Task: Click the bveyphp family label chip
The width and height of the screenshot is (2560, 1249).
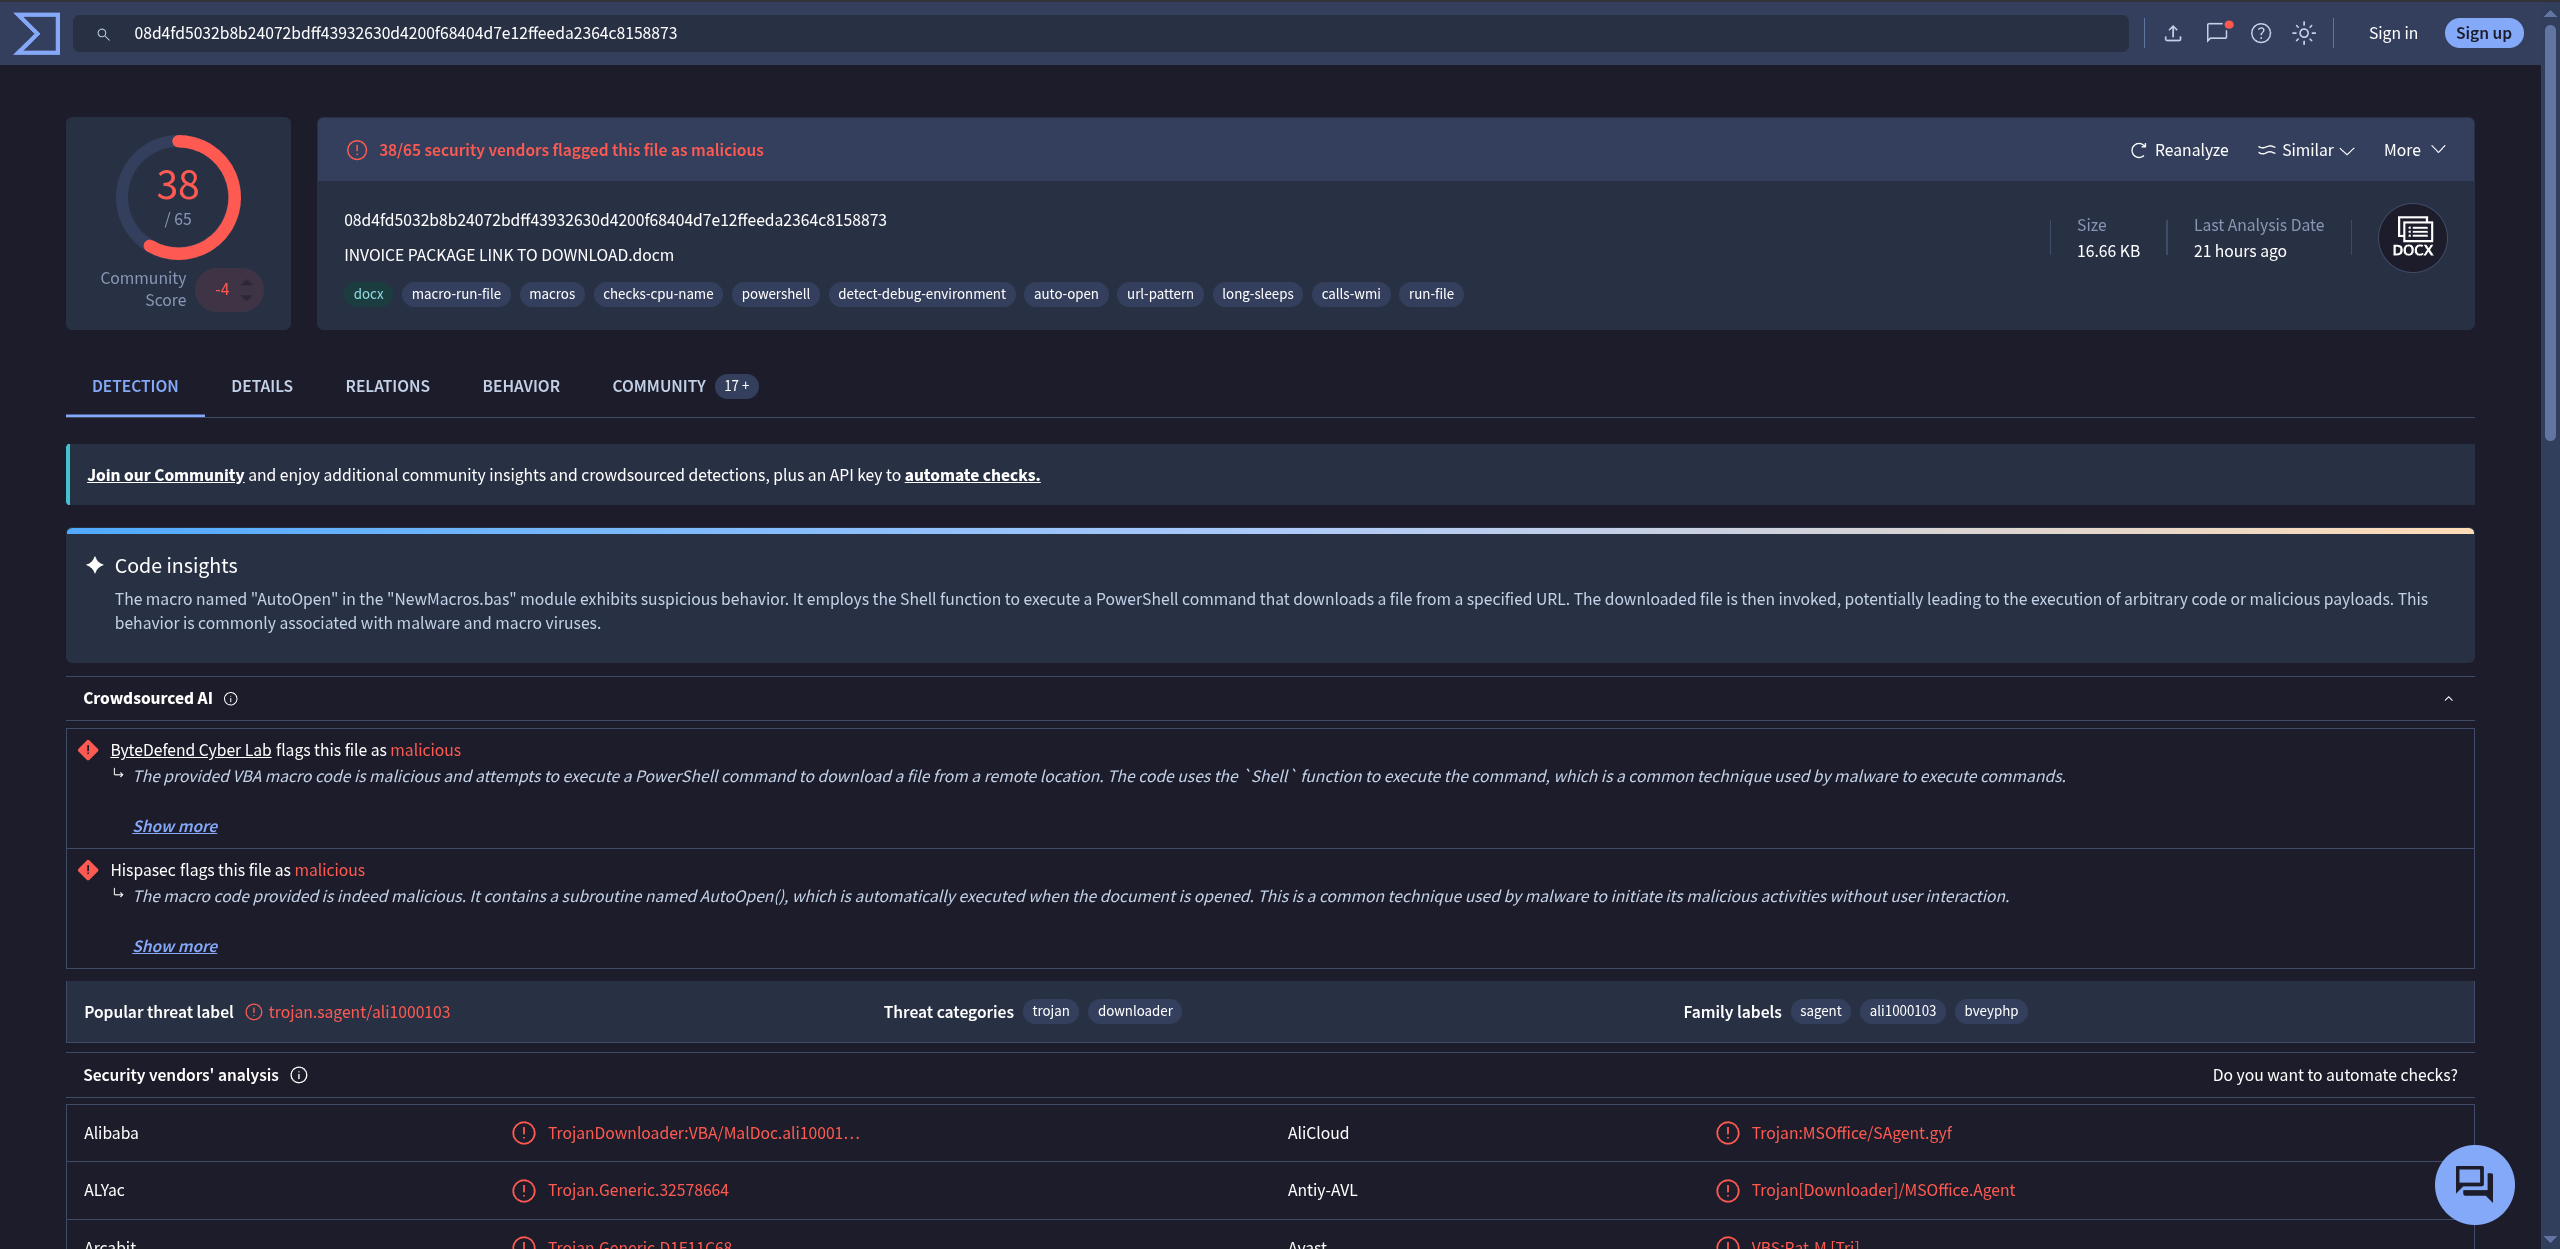Action: click(x=1991, y=1011)
